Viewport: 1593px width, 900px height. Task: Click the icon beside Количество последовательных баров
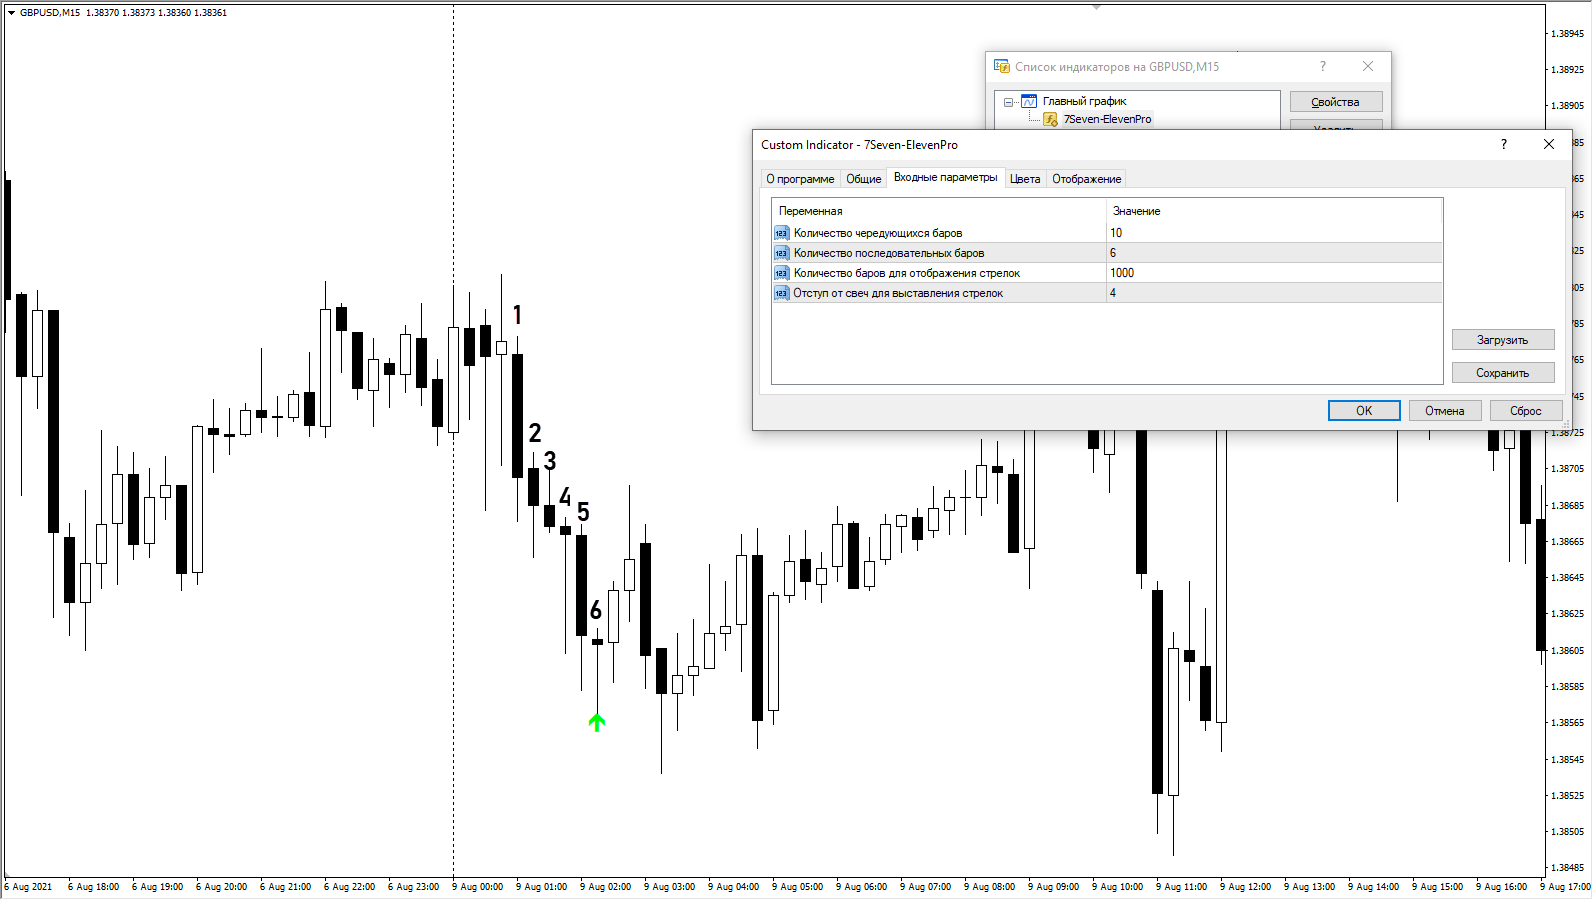click(x=781, y=253)
